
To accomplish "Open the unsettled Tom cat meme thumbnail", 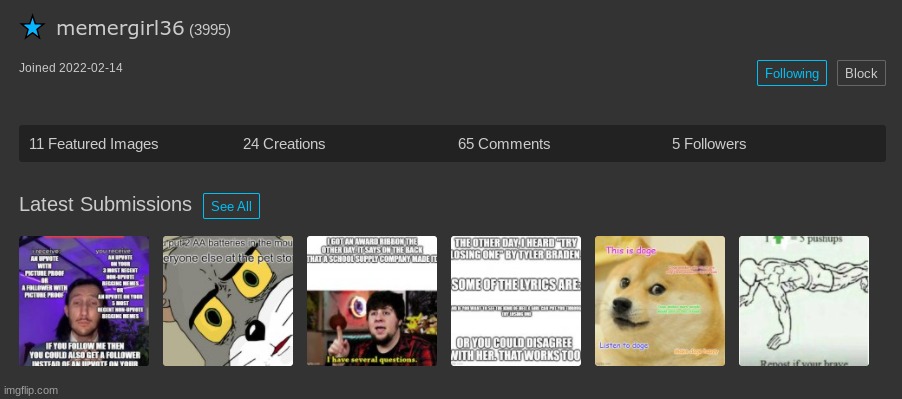I will (x=228, y=301).
